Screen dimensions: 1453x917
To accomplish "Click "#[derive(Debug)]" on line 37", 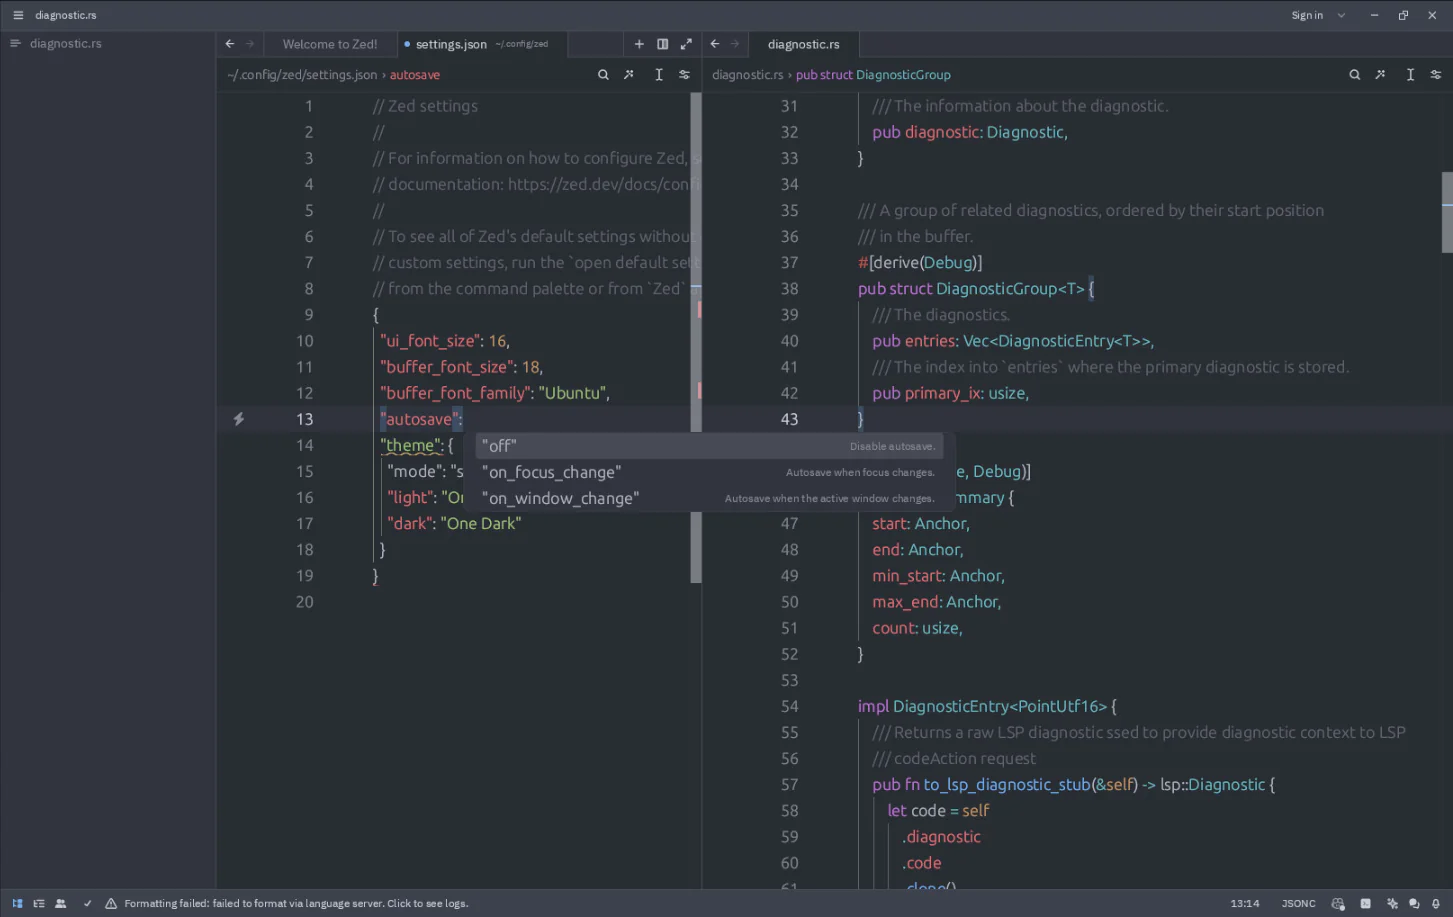I will (920, 263).
